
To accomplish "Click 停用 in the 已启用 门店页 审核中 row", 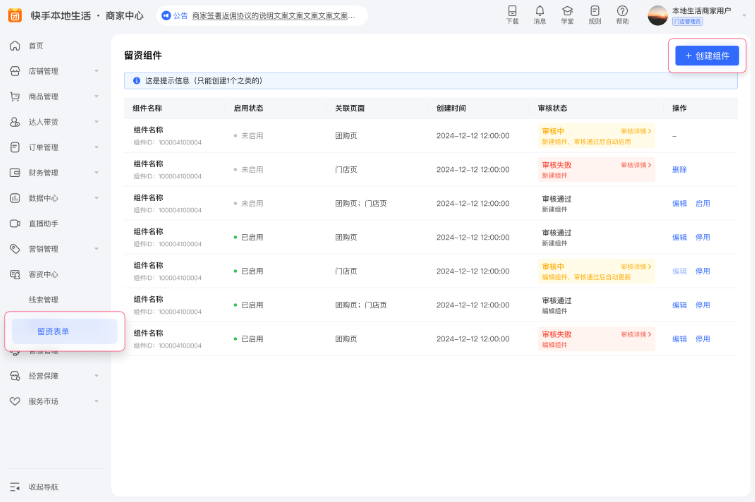I will coord(703,271).
